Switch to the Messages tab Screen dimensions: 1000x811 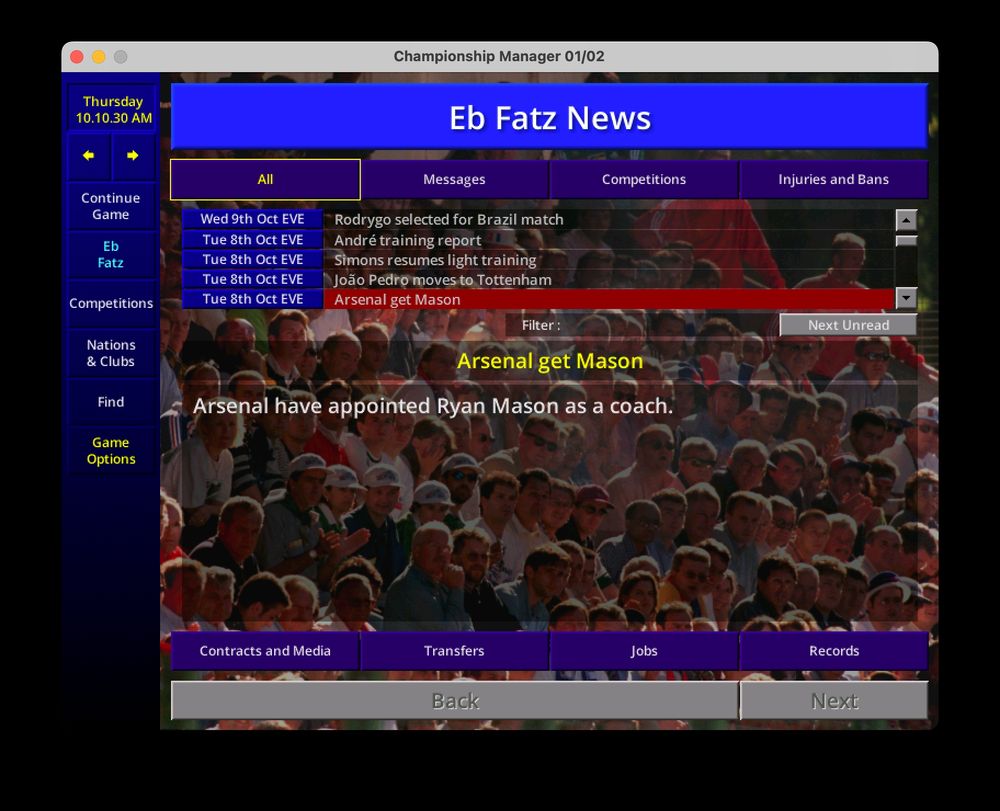point(454,180)
